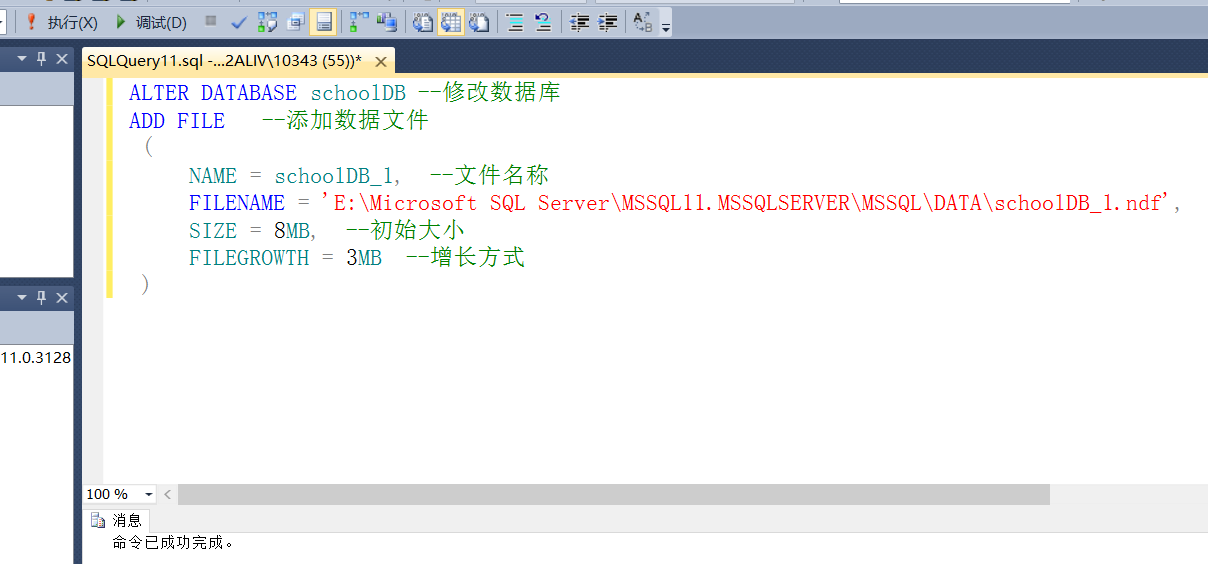The height and width of the screenshot is (564, 1208).
Task: Increase indent icon in toolbar
Action: (x=607, y=22)
